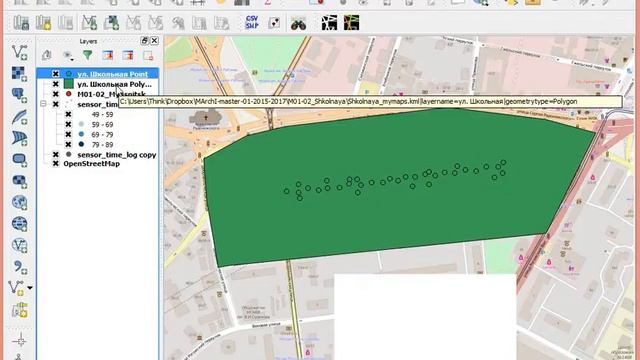The height and width of the screenshot is (360, 640).
Task: Select the ул. Школьная Poly... layer name
Action: (114, 84)
